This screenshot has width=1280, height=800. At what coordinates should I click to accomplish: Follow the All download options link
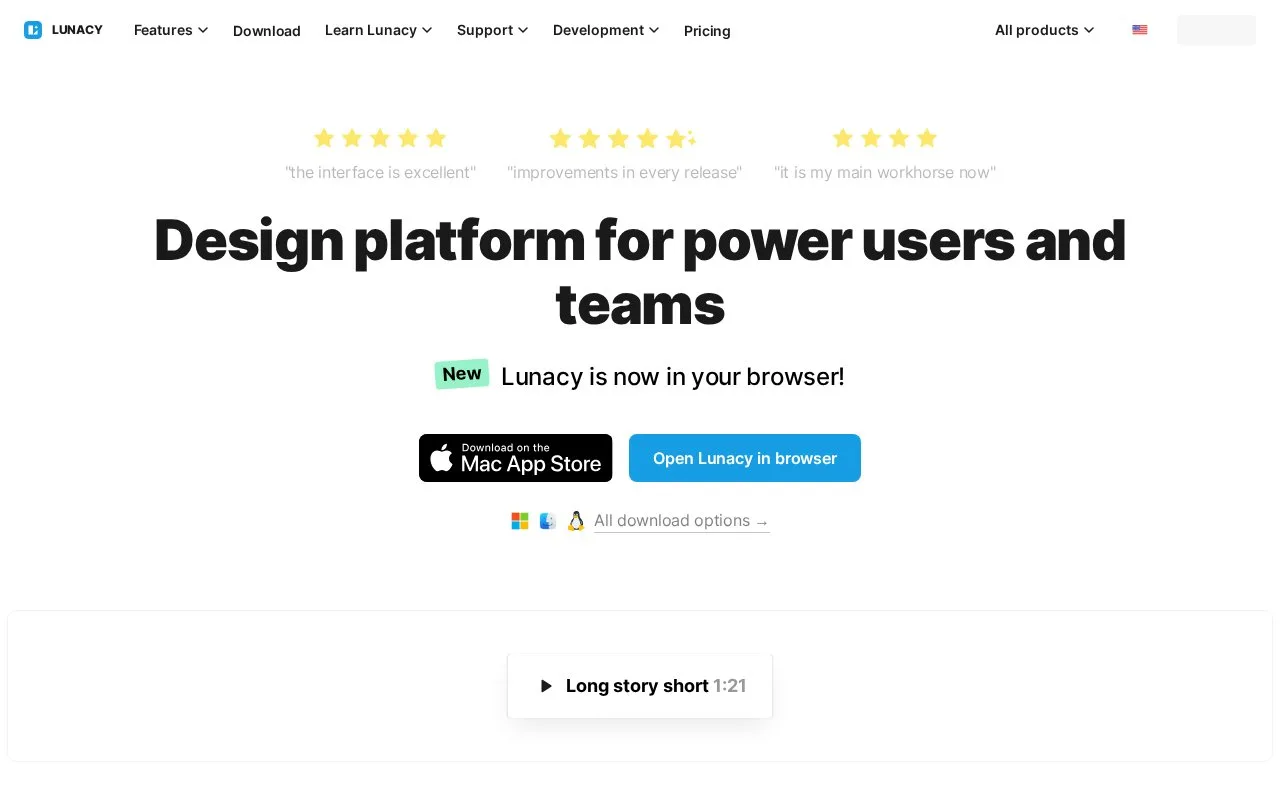[682, 521]
